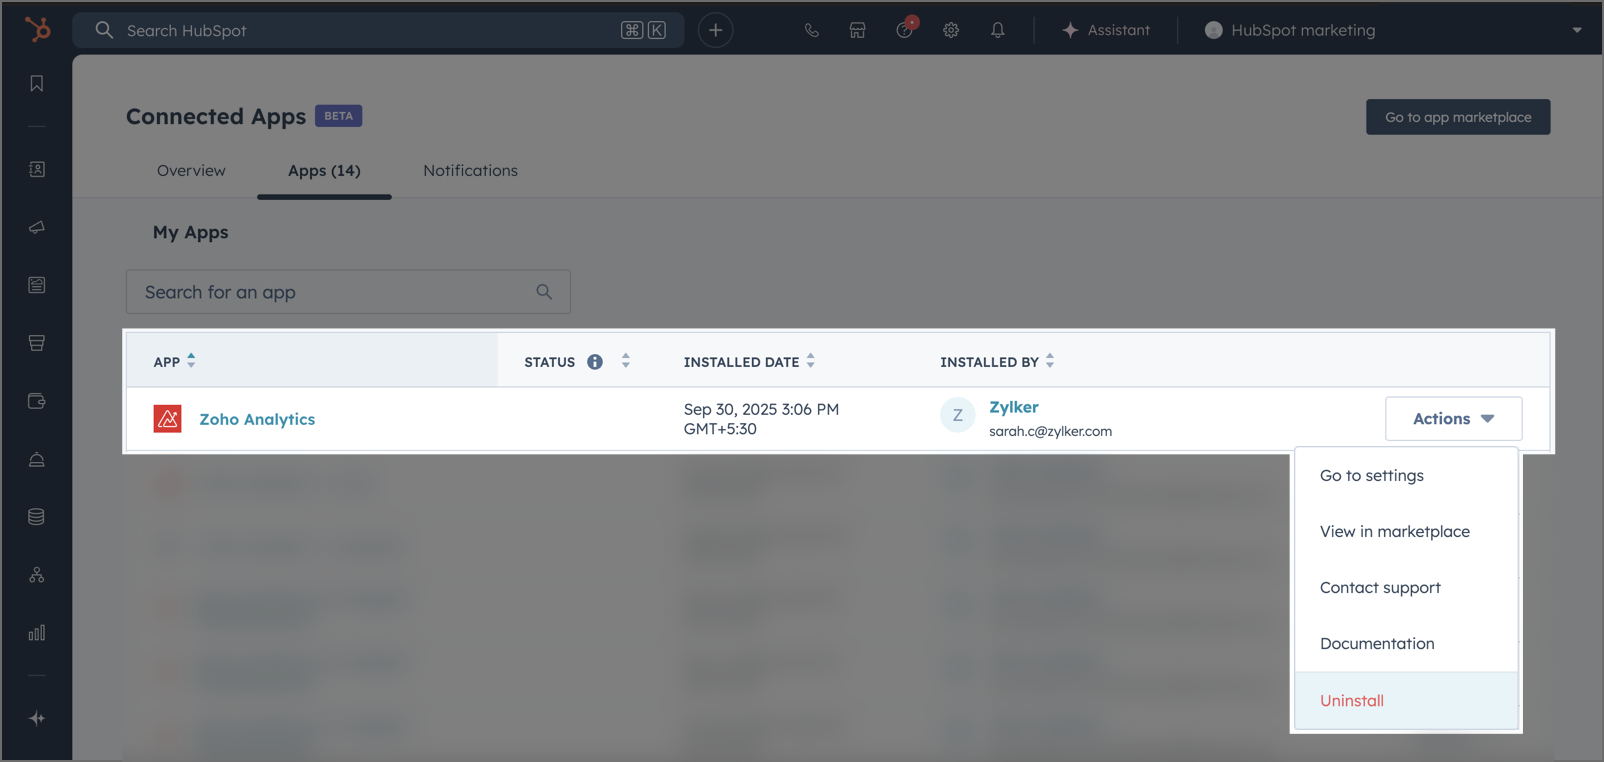The height and width of the screenshot is (762, 1604).
Task: Sort table by App column
Action: (191, 361)
